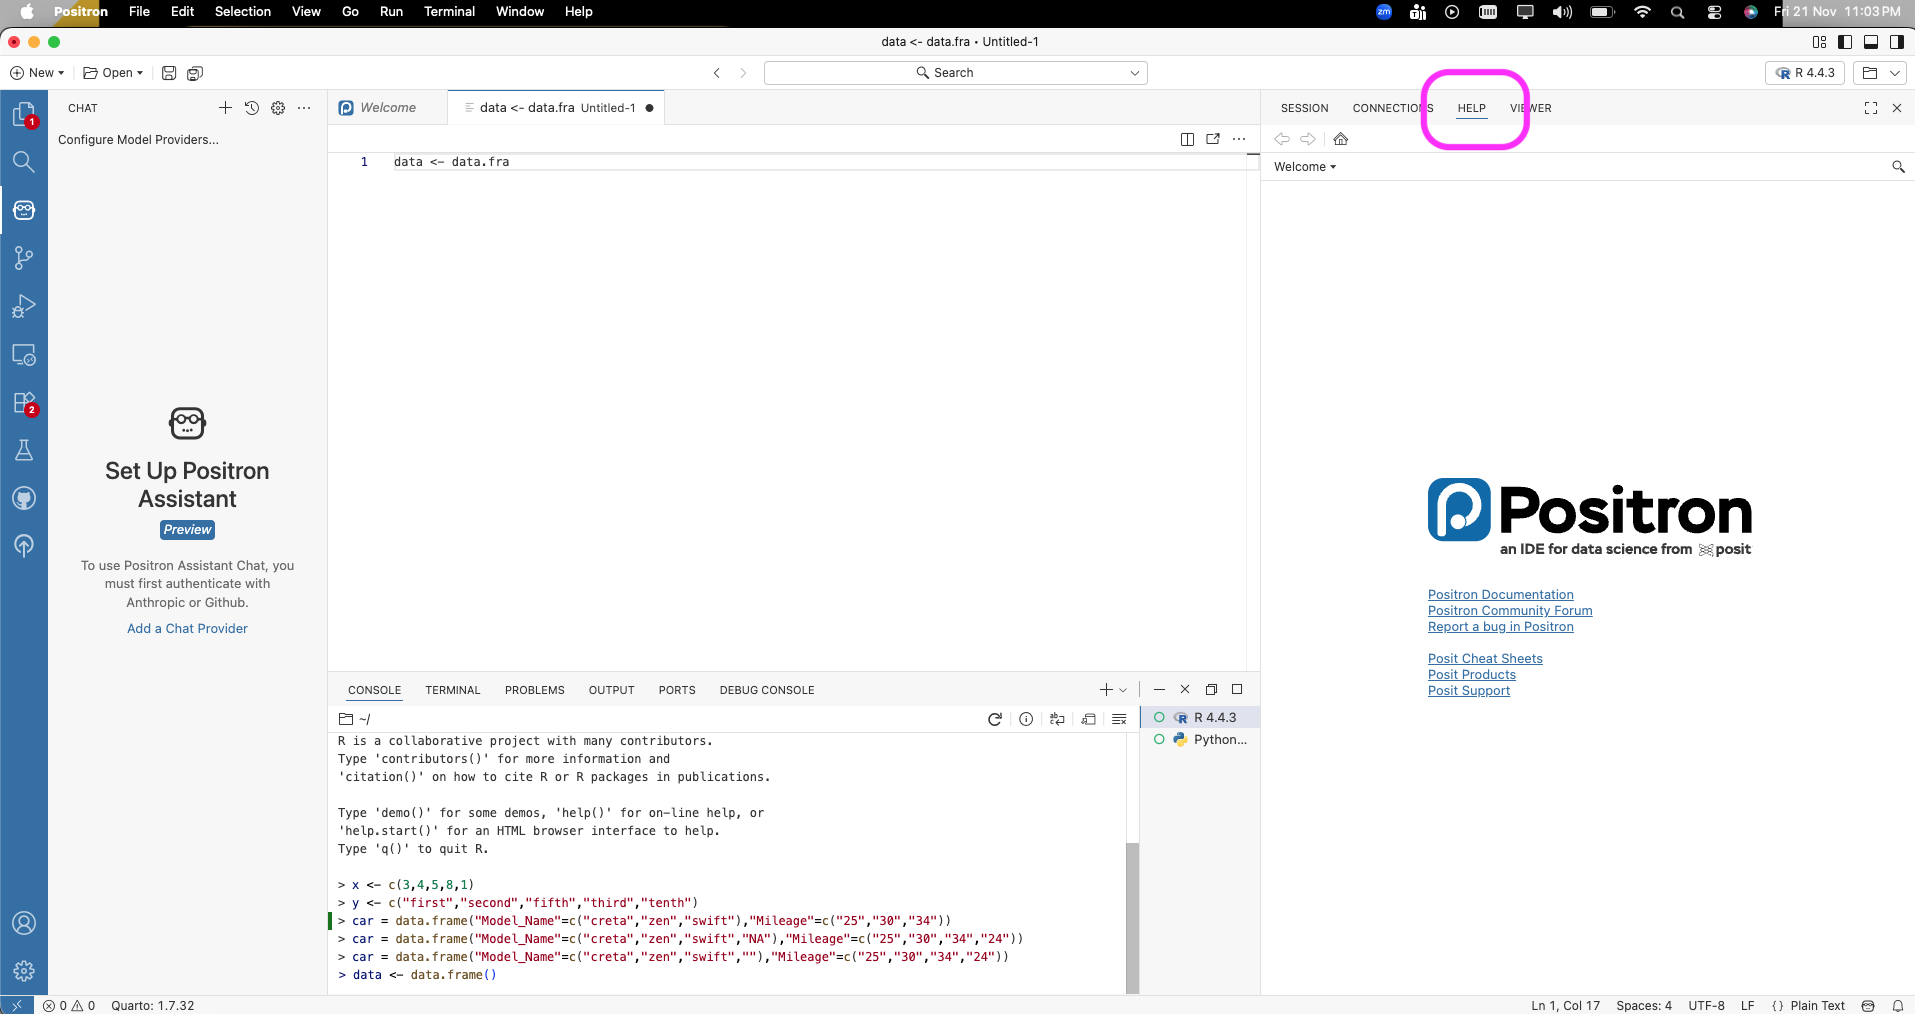Screen dimensions: 1915x1014
Task: Open the Search view in activity bar
Action: click(x=23, y=162)
